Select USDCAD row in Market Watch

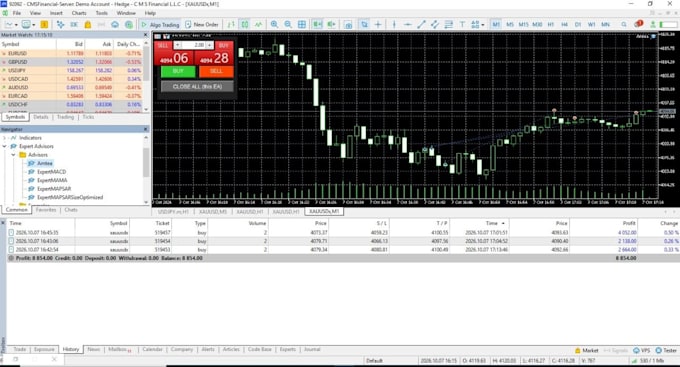[72, 79]
